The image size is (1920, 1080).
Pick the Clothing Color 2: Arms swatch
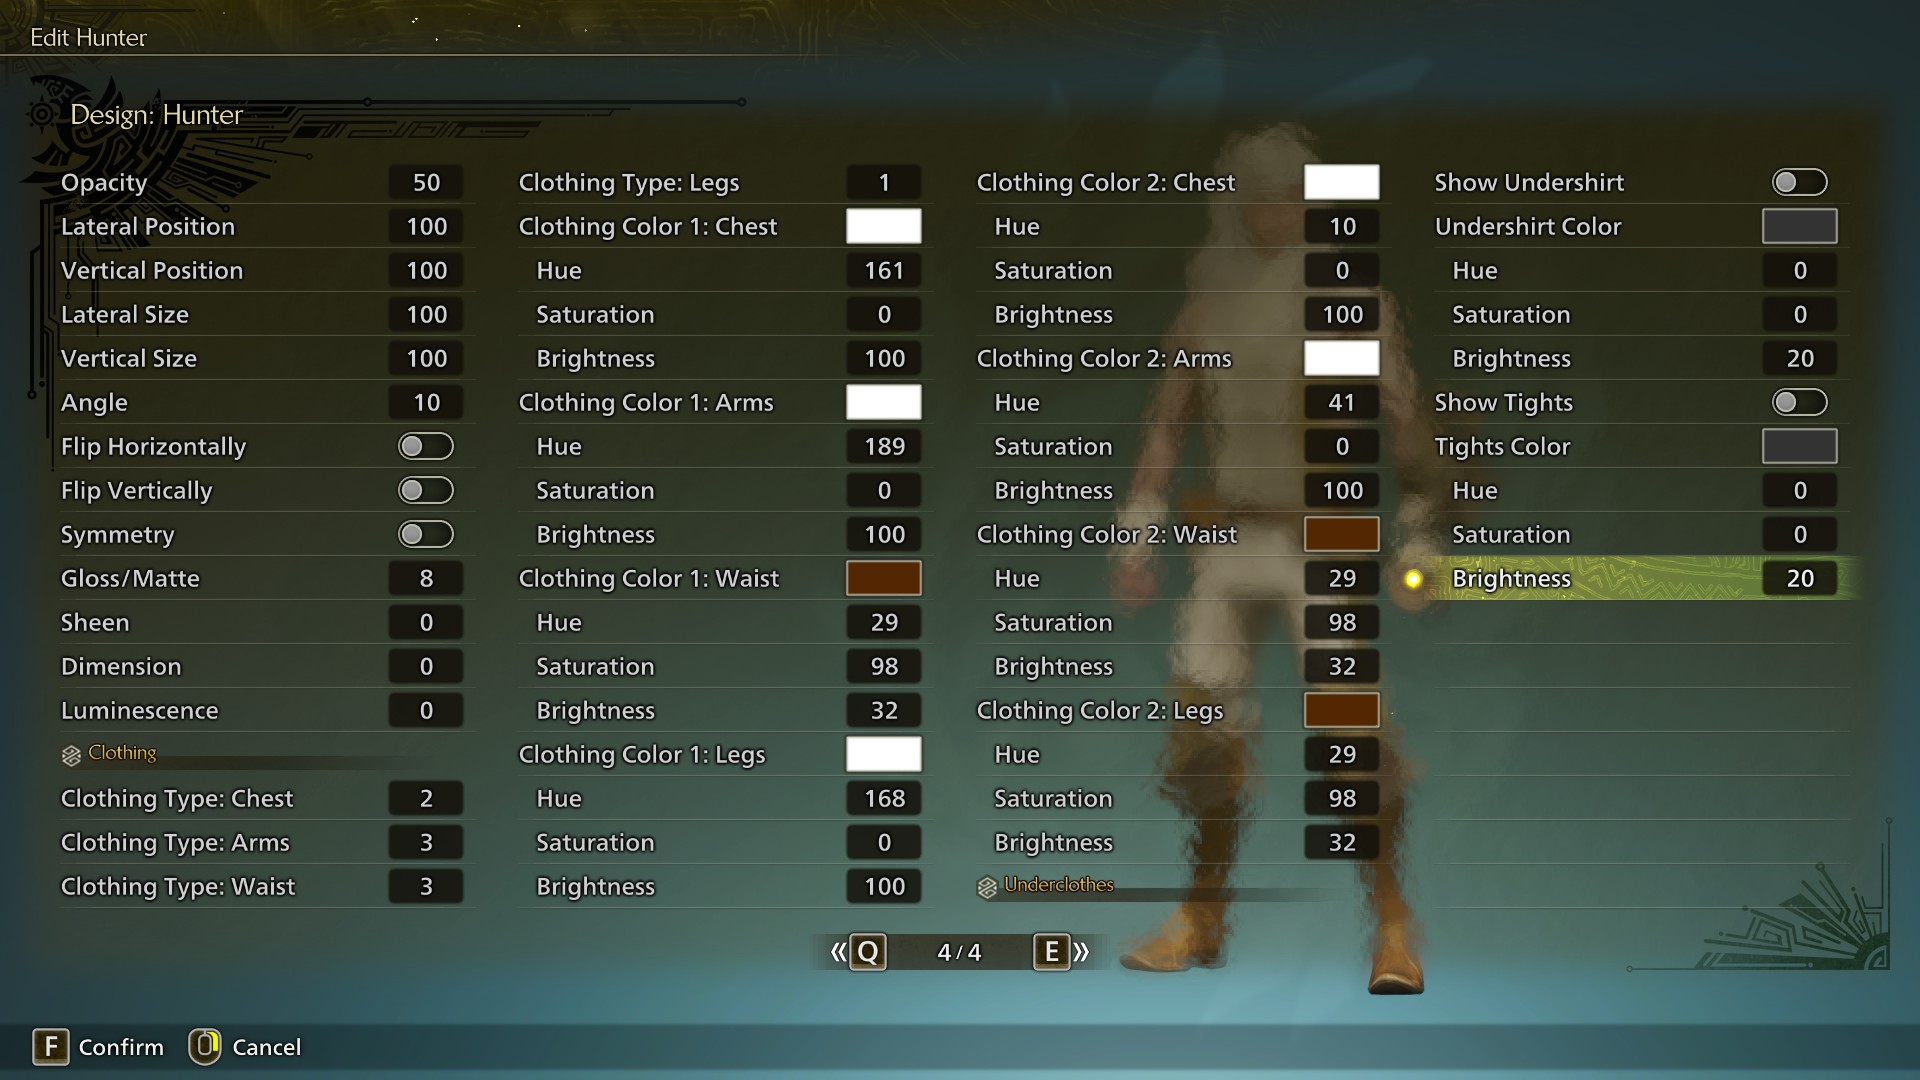tap(1342, 358)
